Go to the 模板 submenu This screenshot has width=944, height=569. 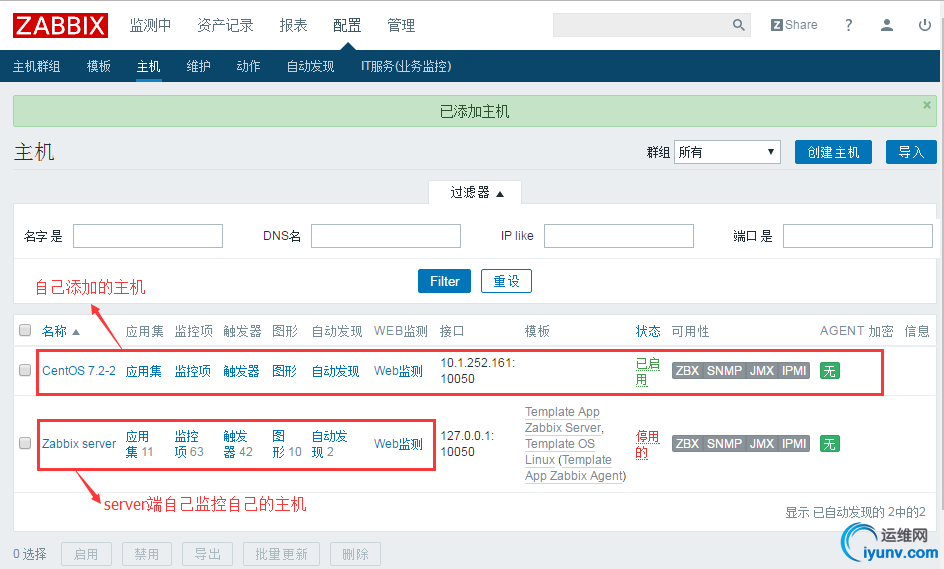coord(99,66)
